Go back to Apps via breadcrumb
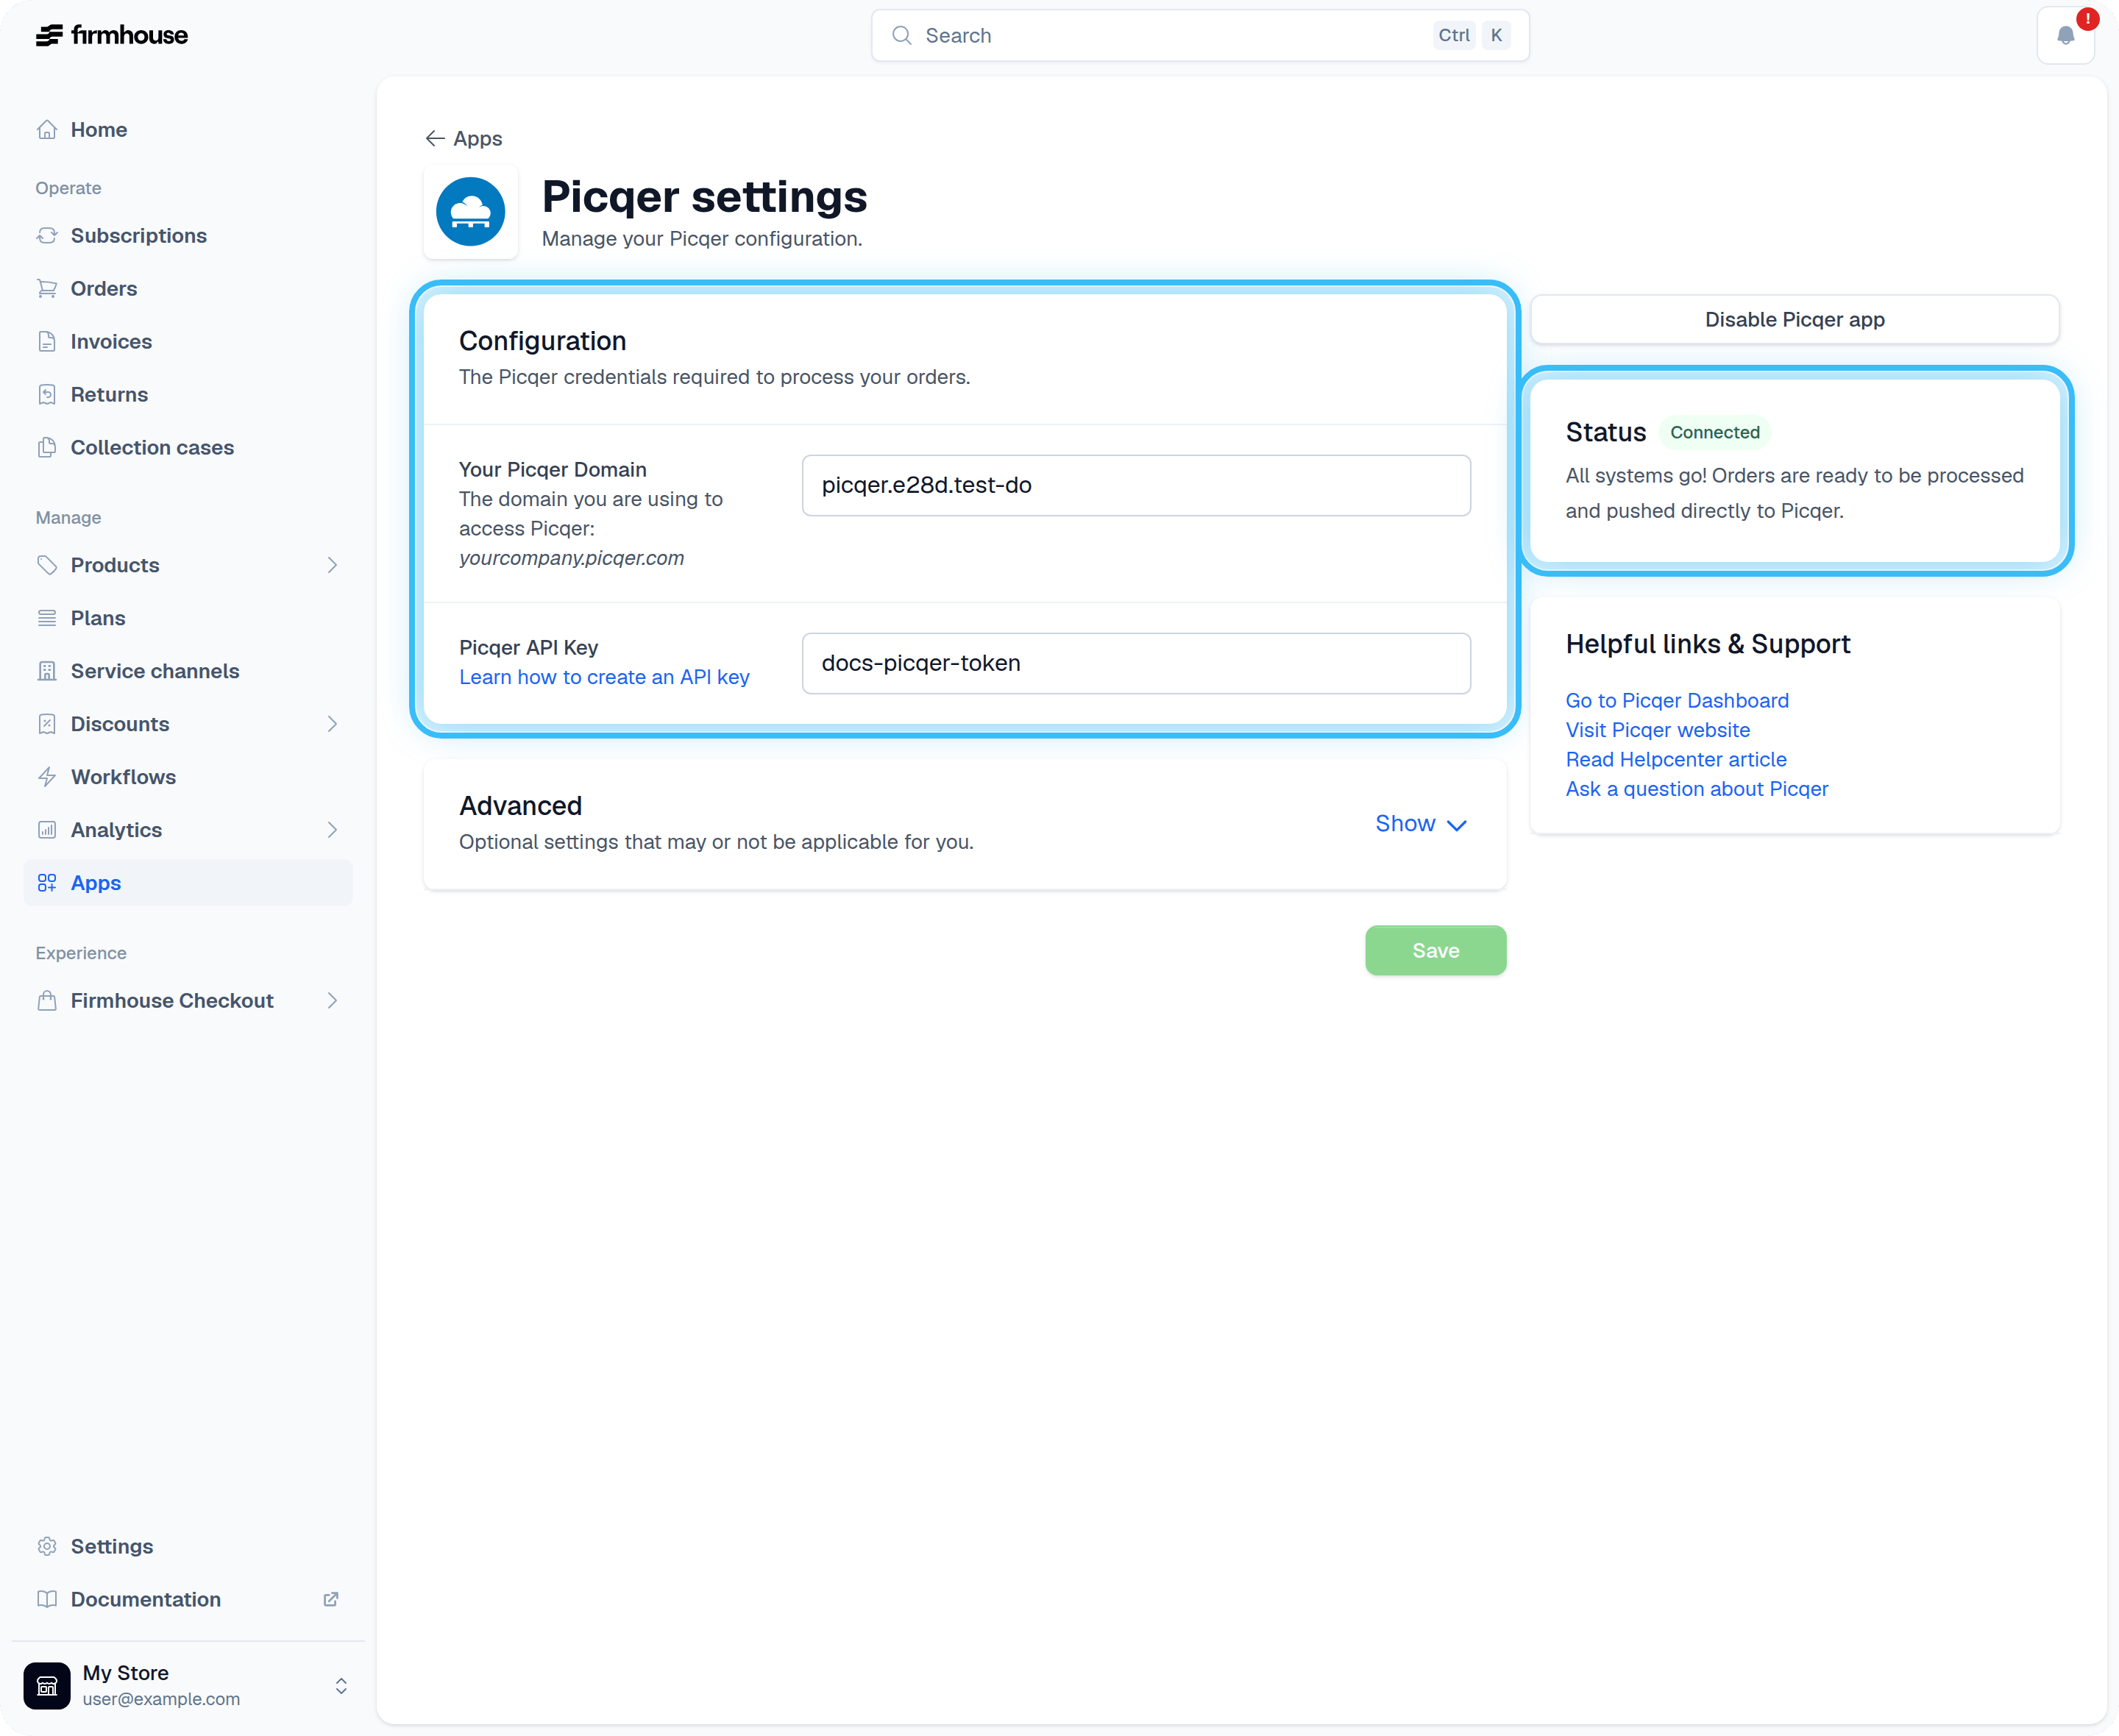Image resolution: width=2119 pixels, height=1736 pixels. (464, 139)
